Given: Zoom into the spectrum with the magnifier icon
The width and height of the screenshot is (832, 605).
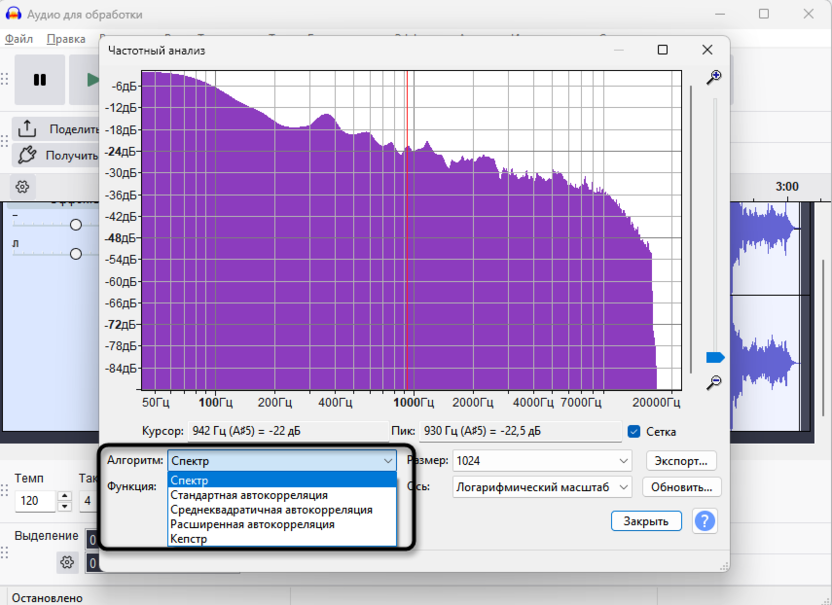Looking at the screenshot, I should pyautogui.click(x=714, y=78).
